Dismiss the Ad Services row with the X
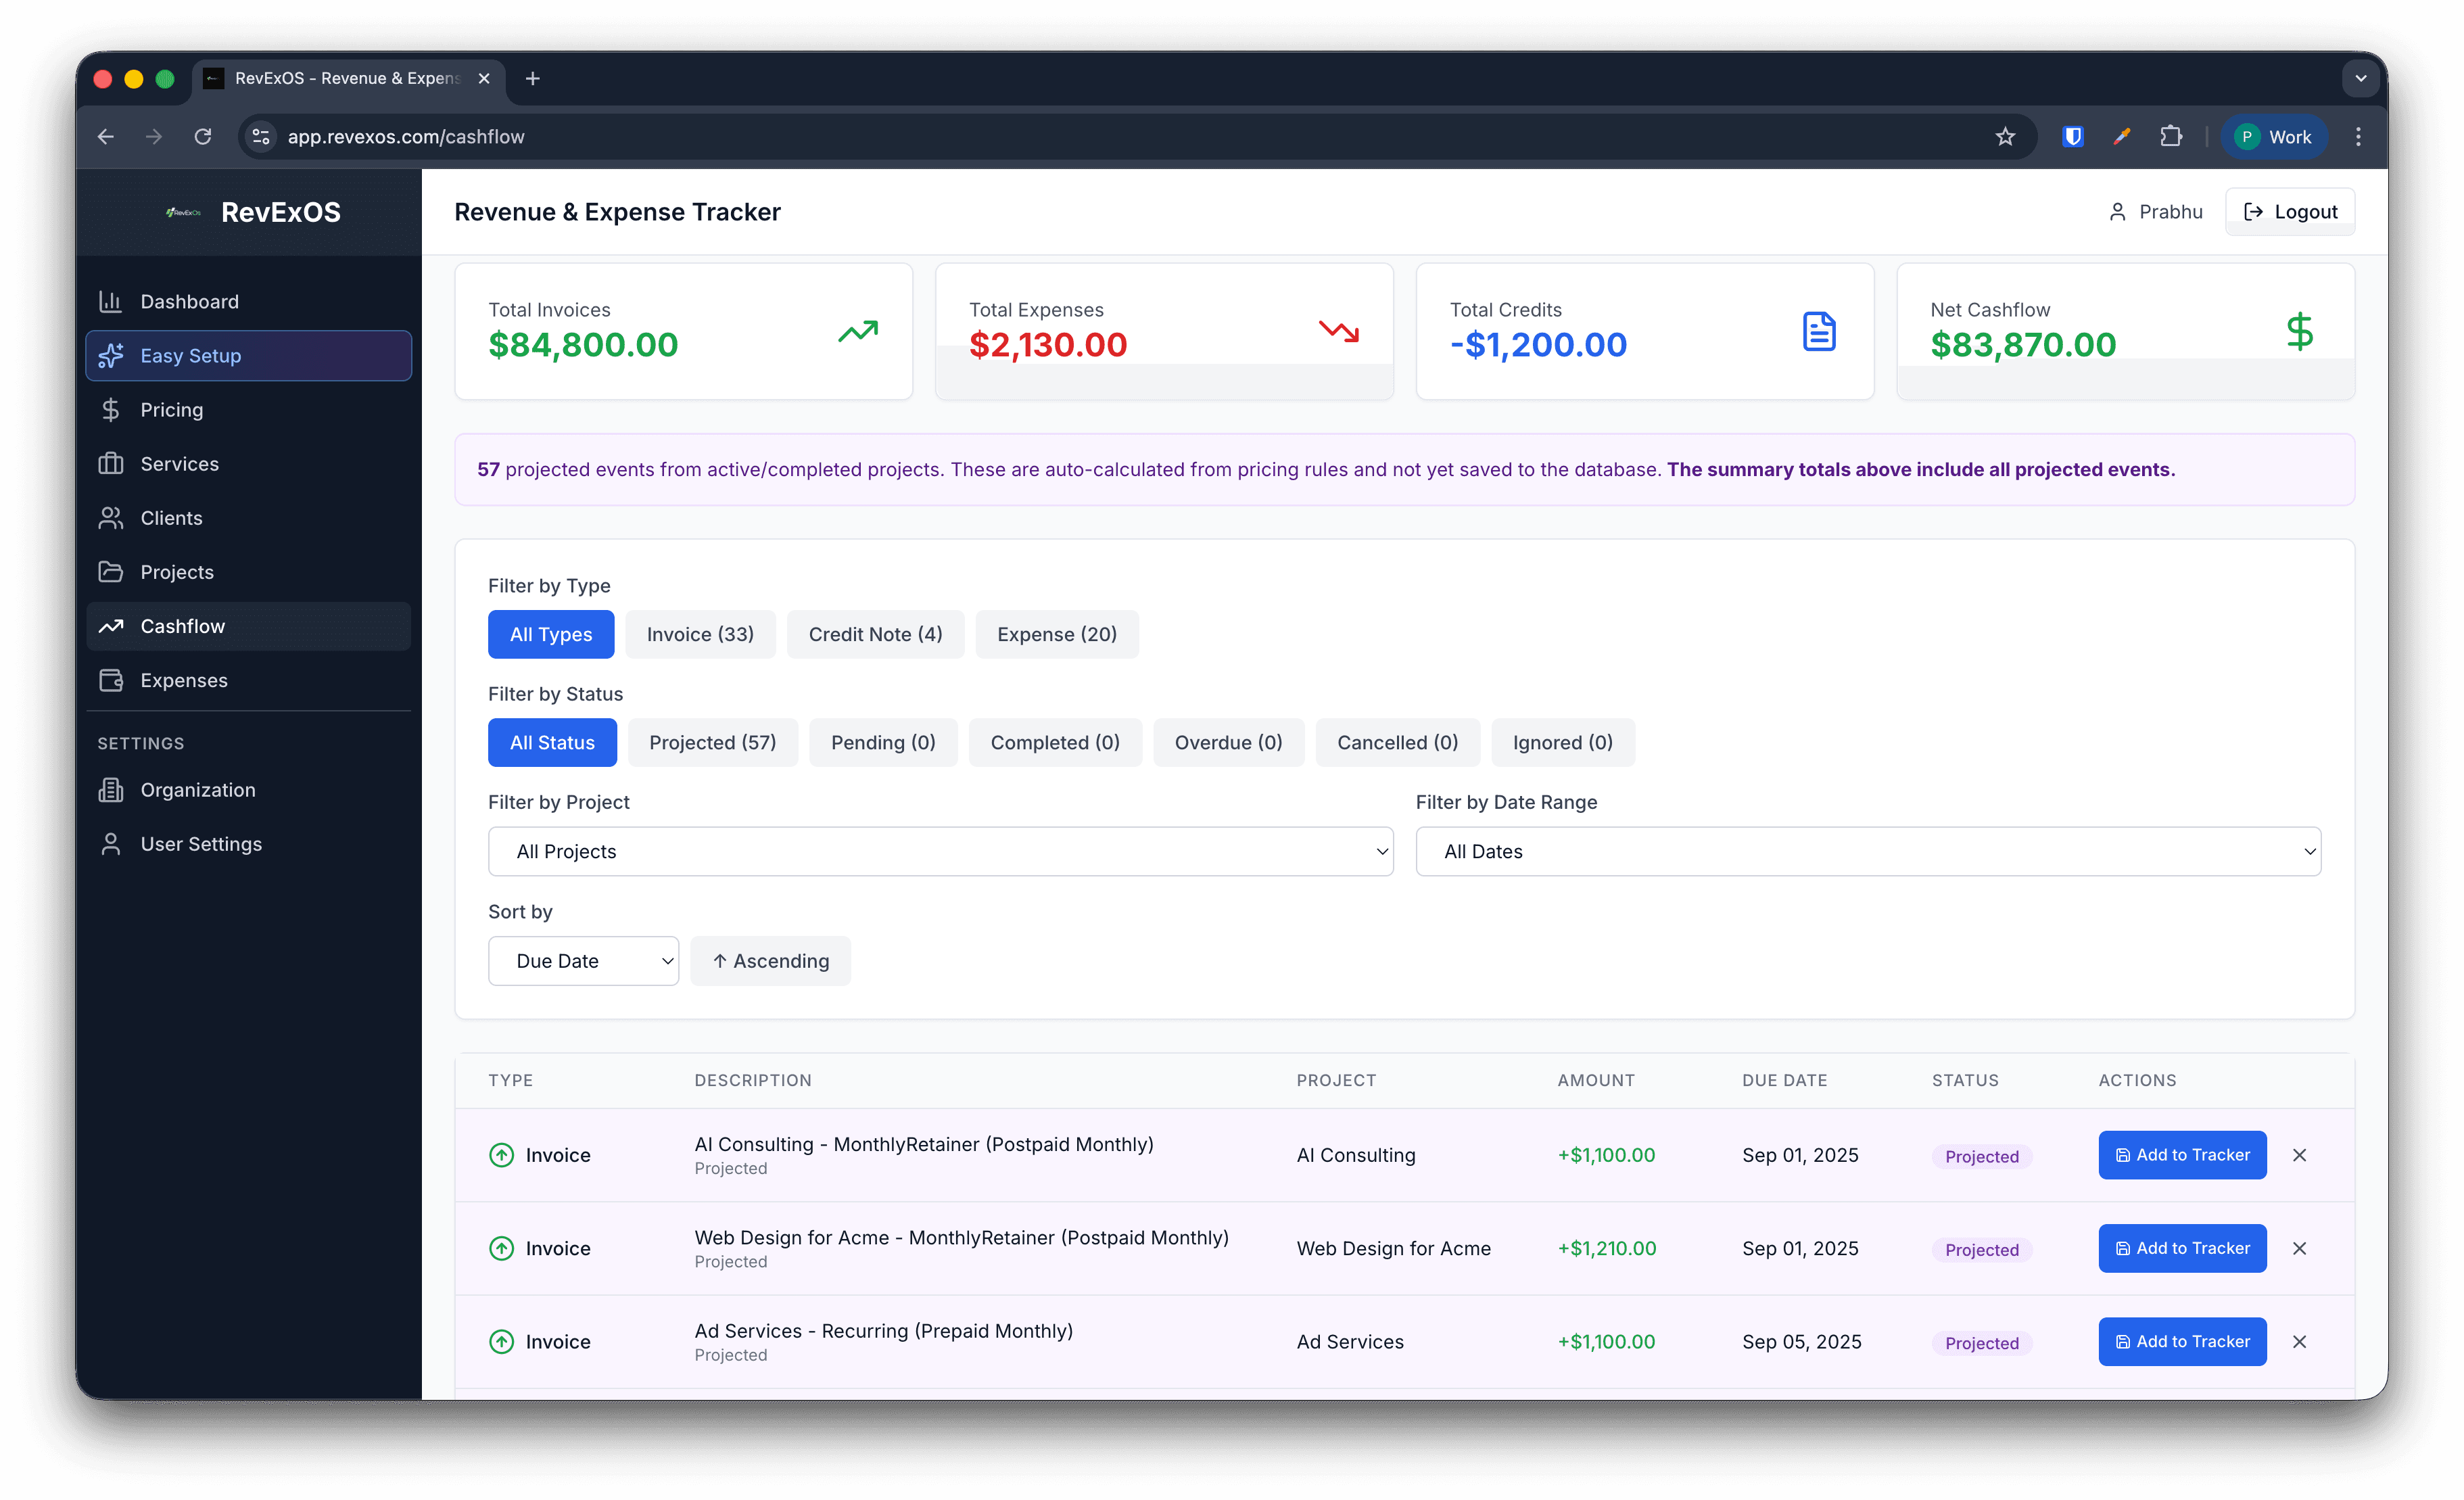This screenshot has height=1500, width=2464. (2300, 1341)
